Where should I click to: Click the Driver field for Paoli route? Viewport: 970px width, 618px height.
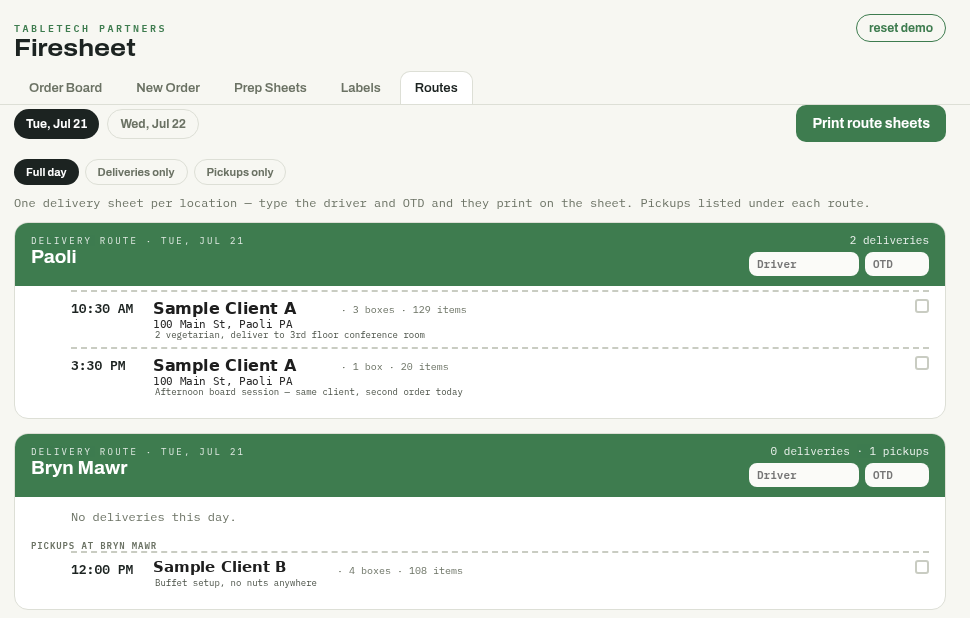[x=804, y=264]
